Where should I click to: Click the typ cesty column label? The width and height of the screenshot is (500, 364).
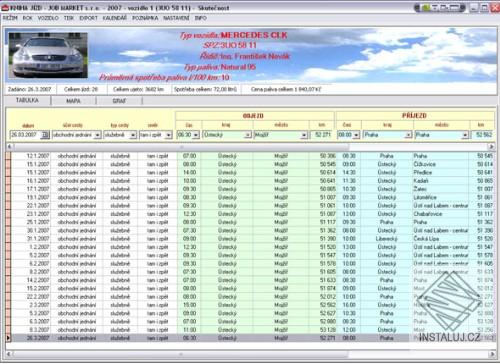point(119,125)
